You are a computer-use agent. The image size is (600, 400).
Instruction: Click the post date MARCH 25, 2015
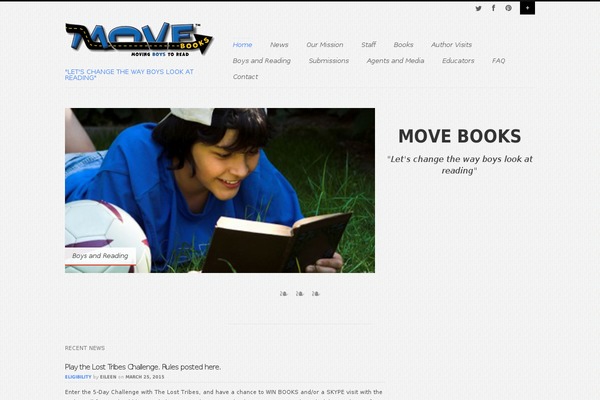point(145,377)
